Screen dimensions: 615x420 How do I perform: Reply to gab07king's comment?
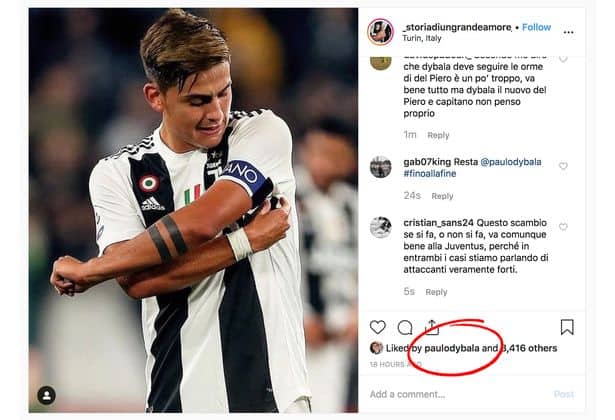coord(442,196)
